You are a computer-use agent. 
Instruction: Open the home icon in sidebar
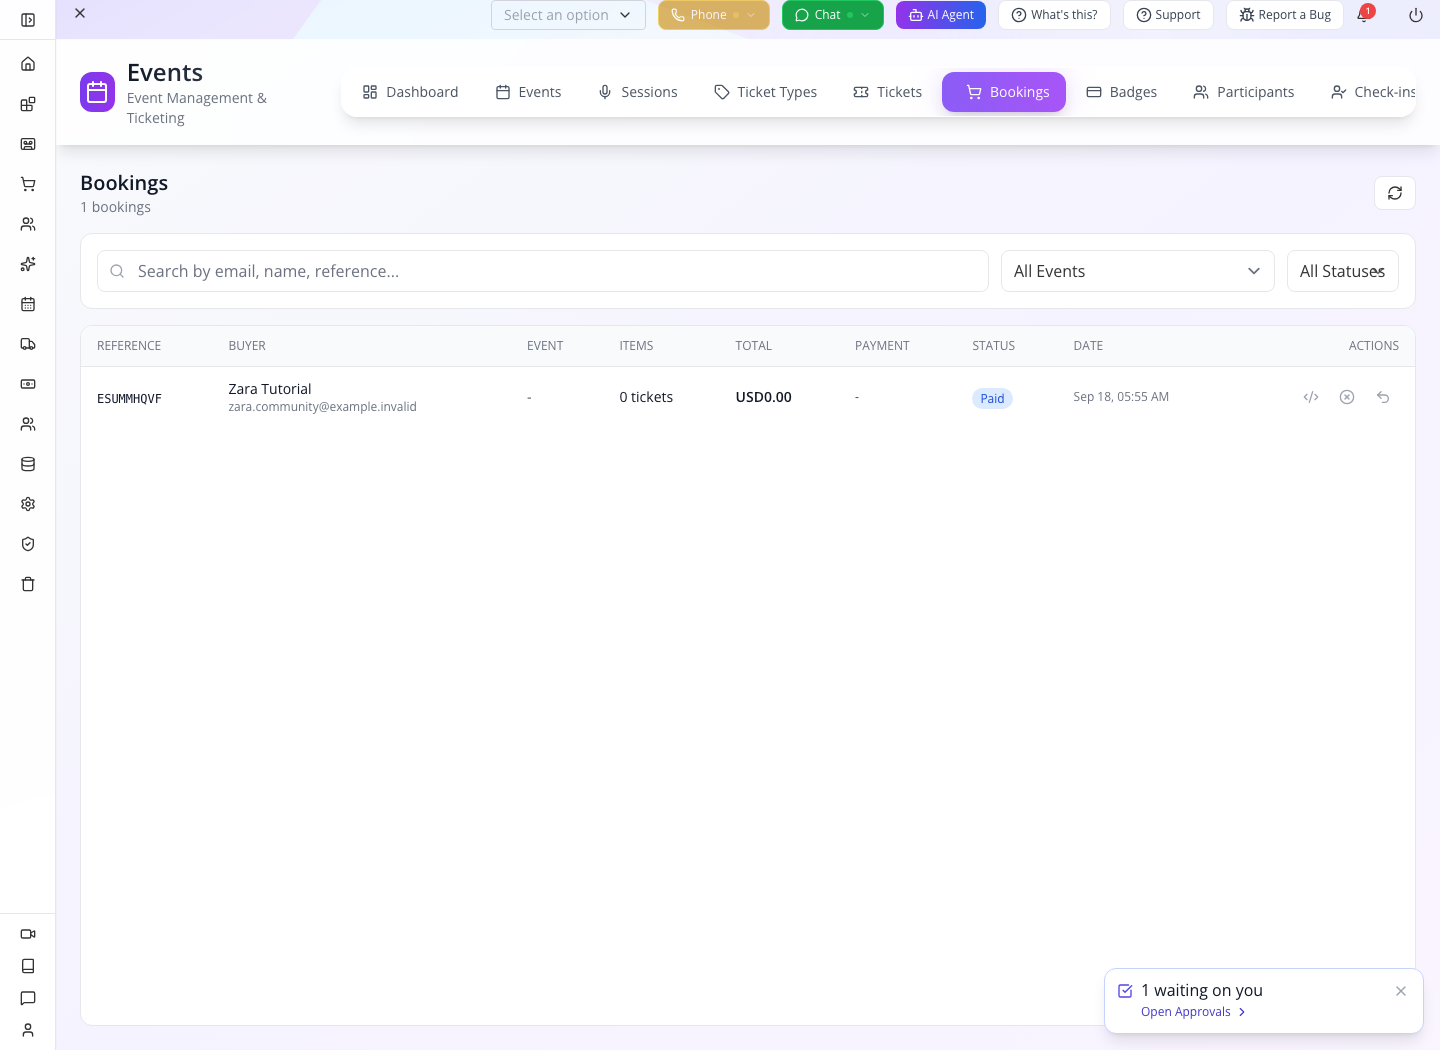coord(28,64)
